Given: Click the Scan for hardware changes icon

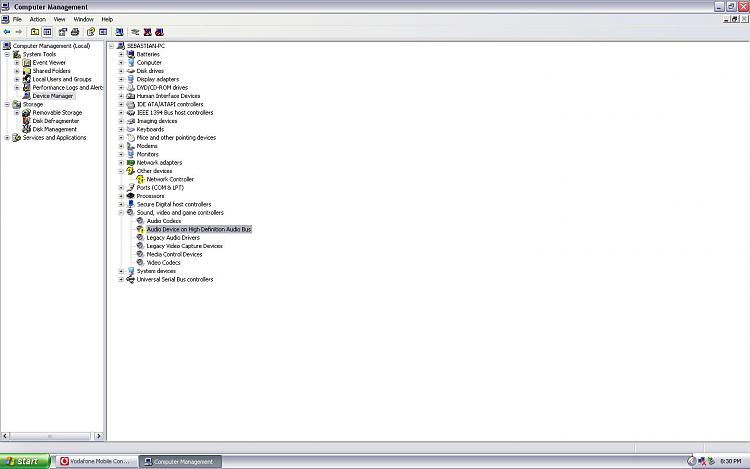Looking at the screenshot, I should [x=120, y=32].
